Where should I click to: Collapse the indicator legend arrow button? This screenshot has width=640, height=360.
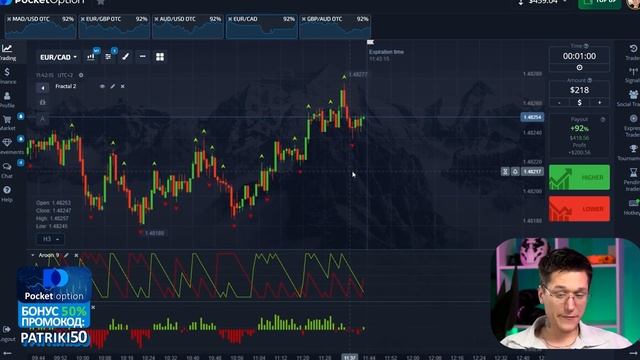[x=42, y=88]
